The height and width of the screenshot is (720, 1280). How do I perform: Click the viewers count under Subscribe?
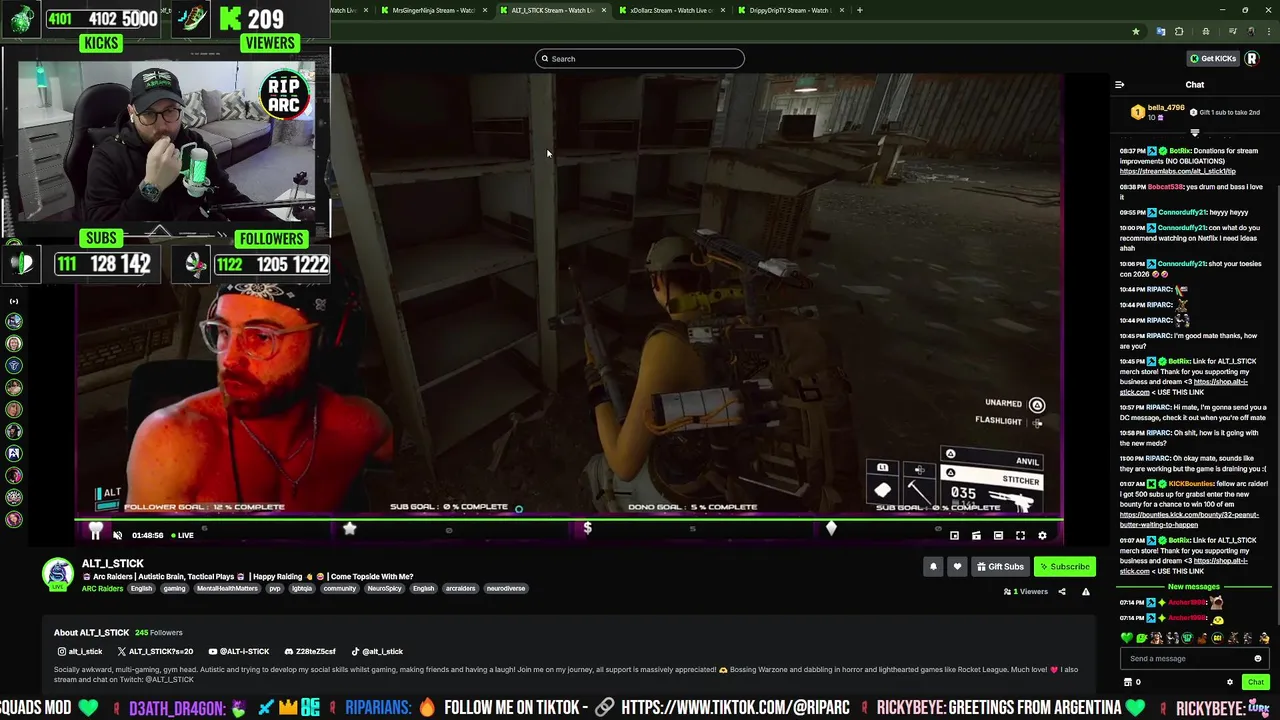(1026, 592)
